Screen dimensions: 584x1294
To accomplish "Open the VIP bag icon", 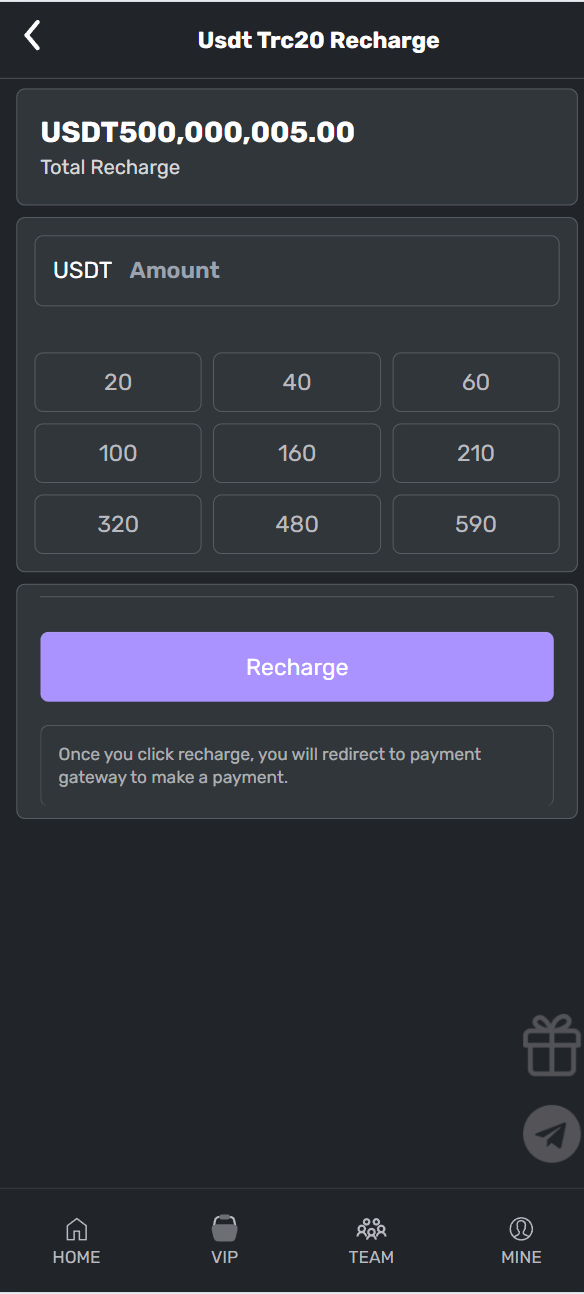I will coord(225,1228).
